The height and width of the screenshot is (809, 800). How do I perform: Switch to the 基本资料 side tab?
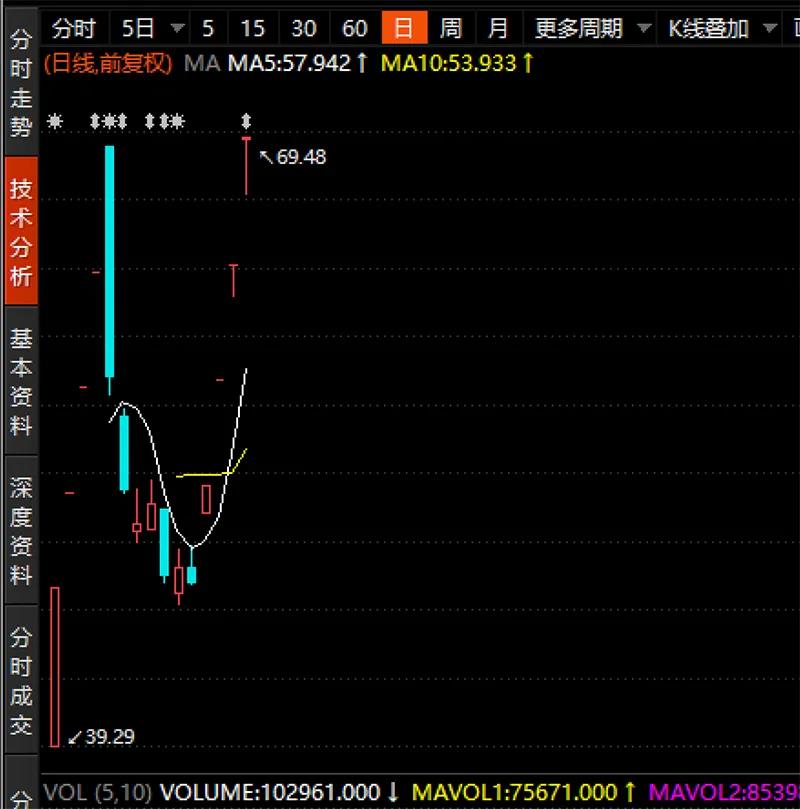(x=21, y=381)
